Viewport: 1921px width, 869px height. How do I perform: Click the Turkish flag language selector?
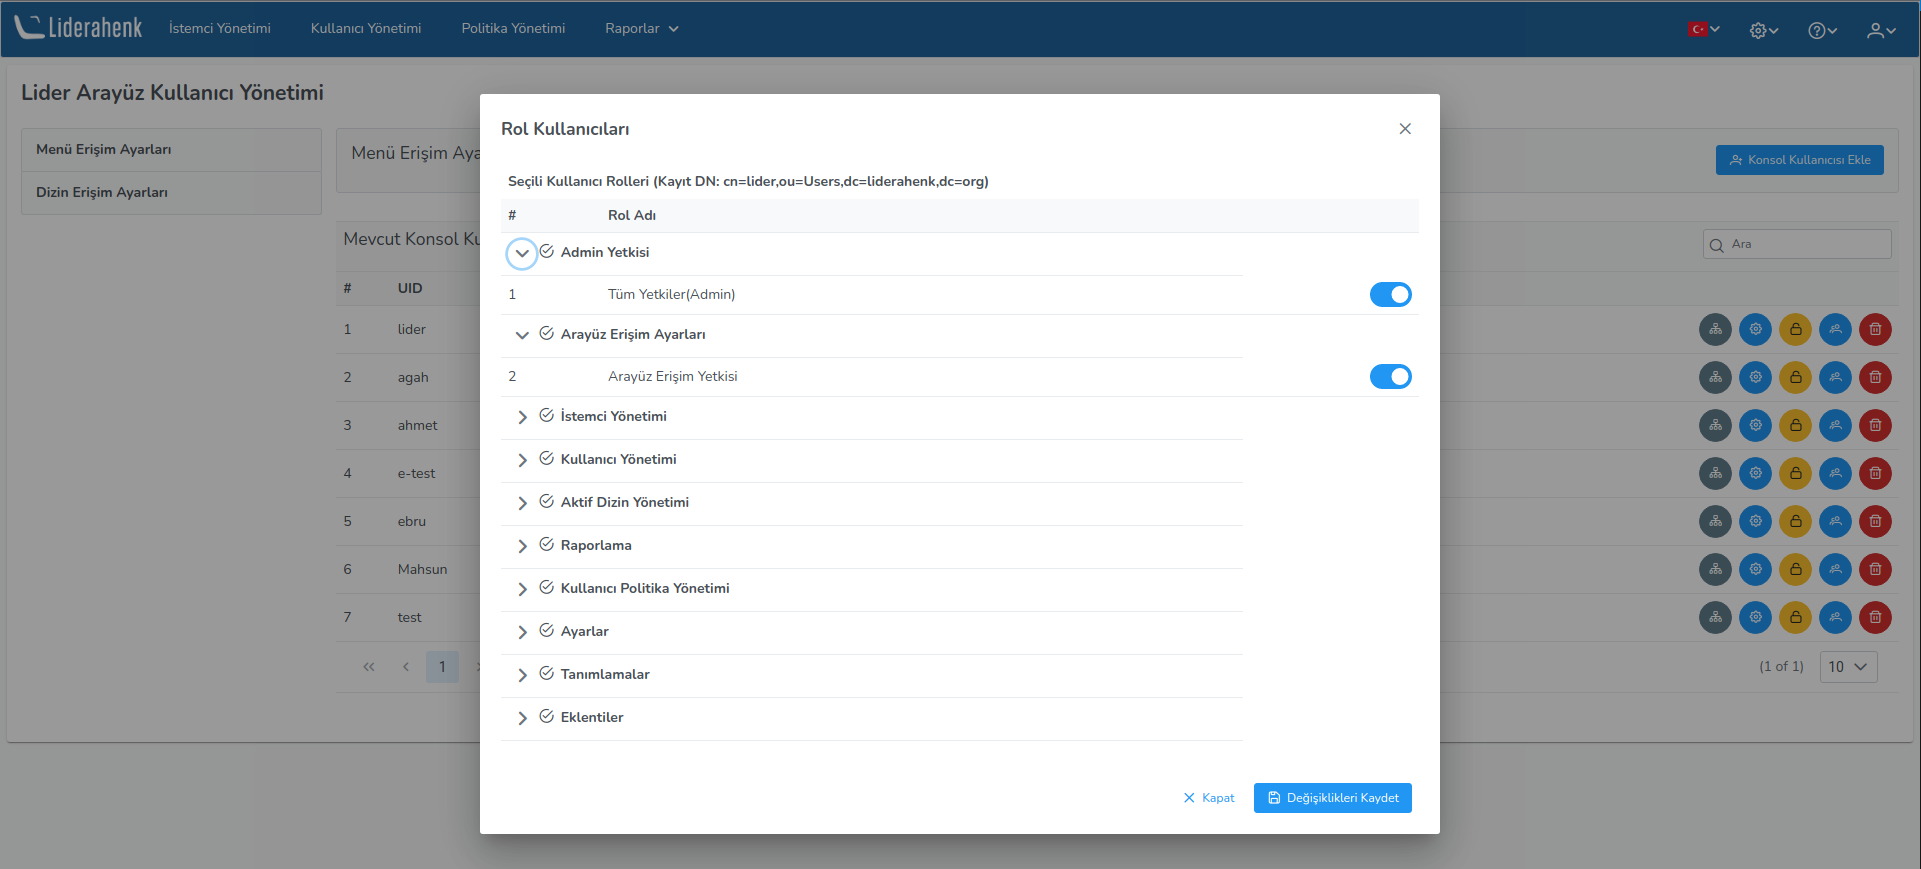tap(1703, 29)
